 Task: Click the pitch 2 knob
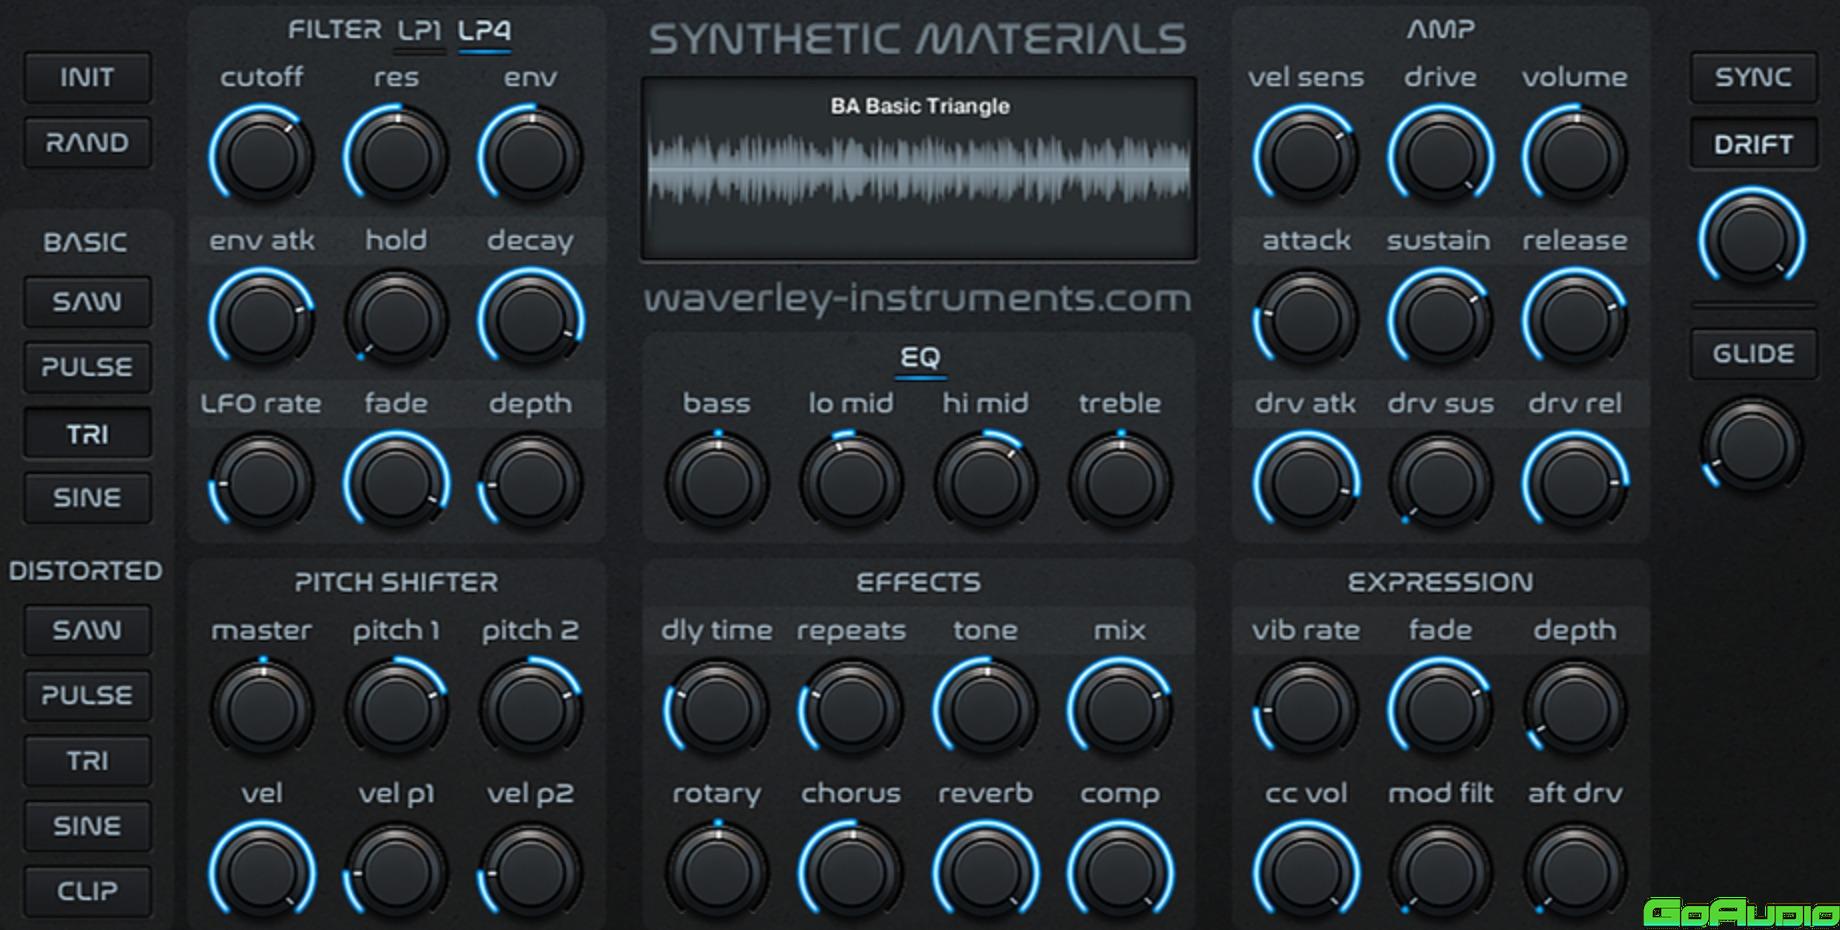[x=530, y=708]
